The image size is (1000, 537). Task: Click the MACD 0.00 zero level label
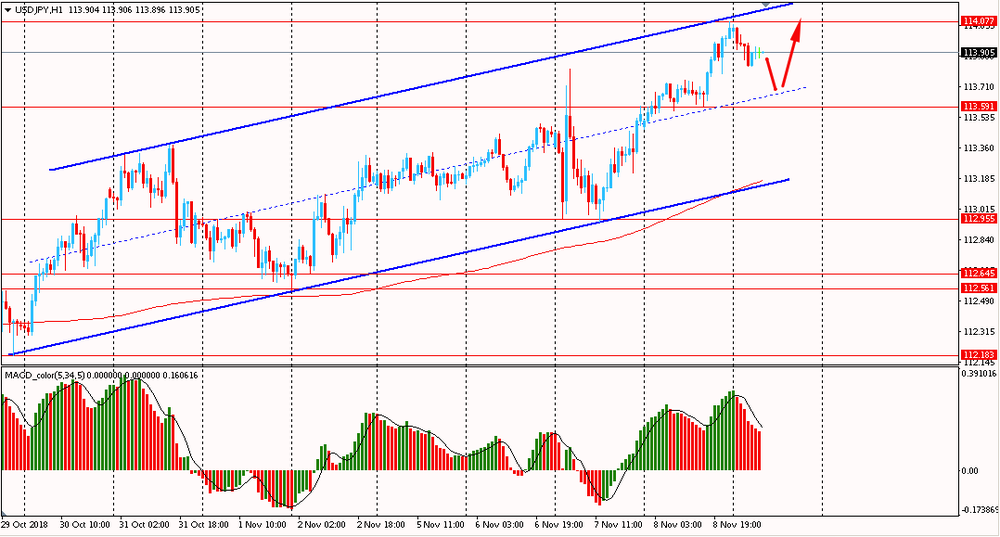(x=968, y=470)
